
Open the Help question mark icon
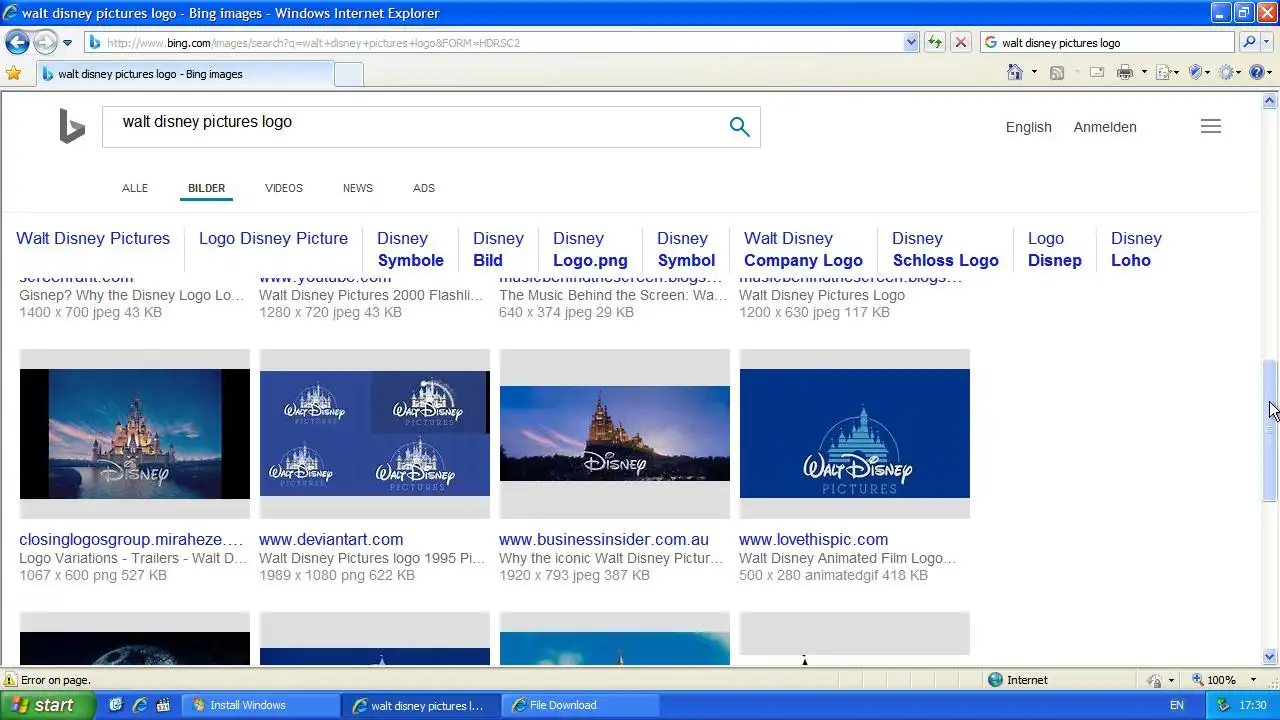point(1258,72)
